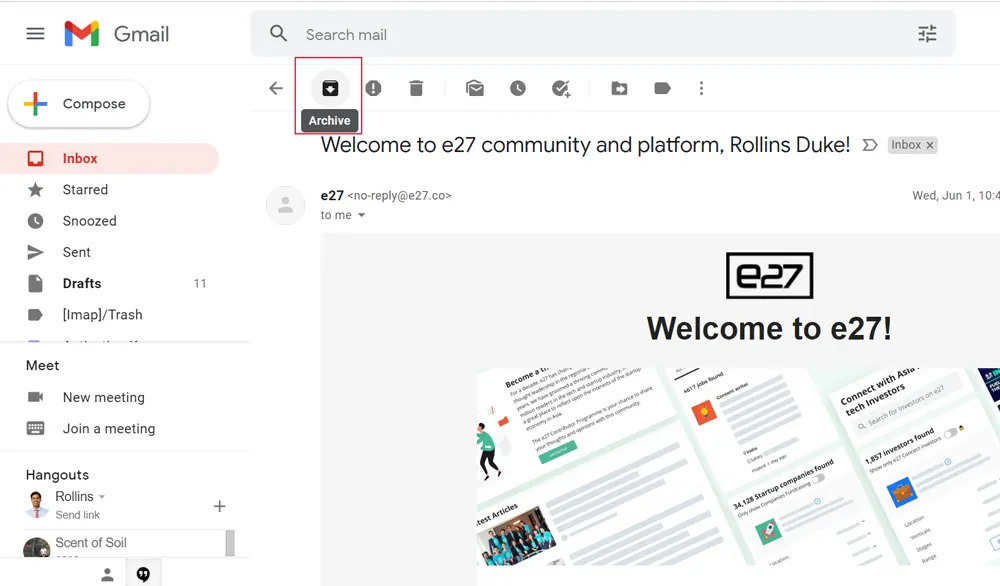Open the Drafts folder
Screen dimensions: 1000x586
click(82, 283)
